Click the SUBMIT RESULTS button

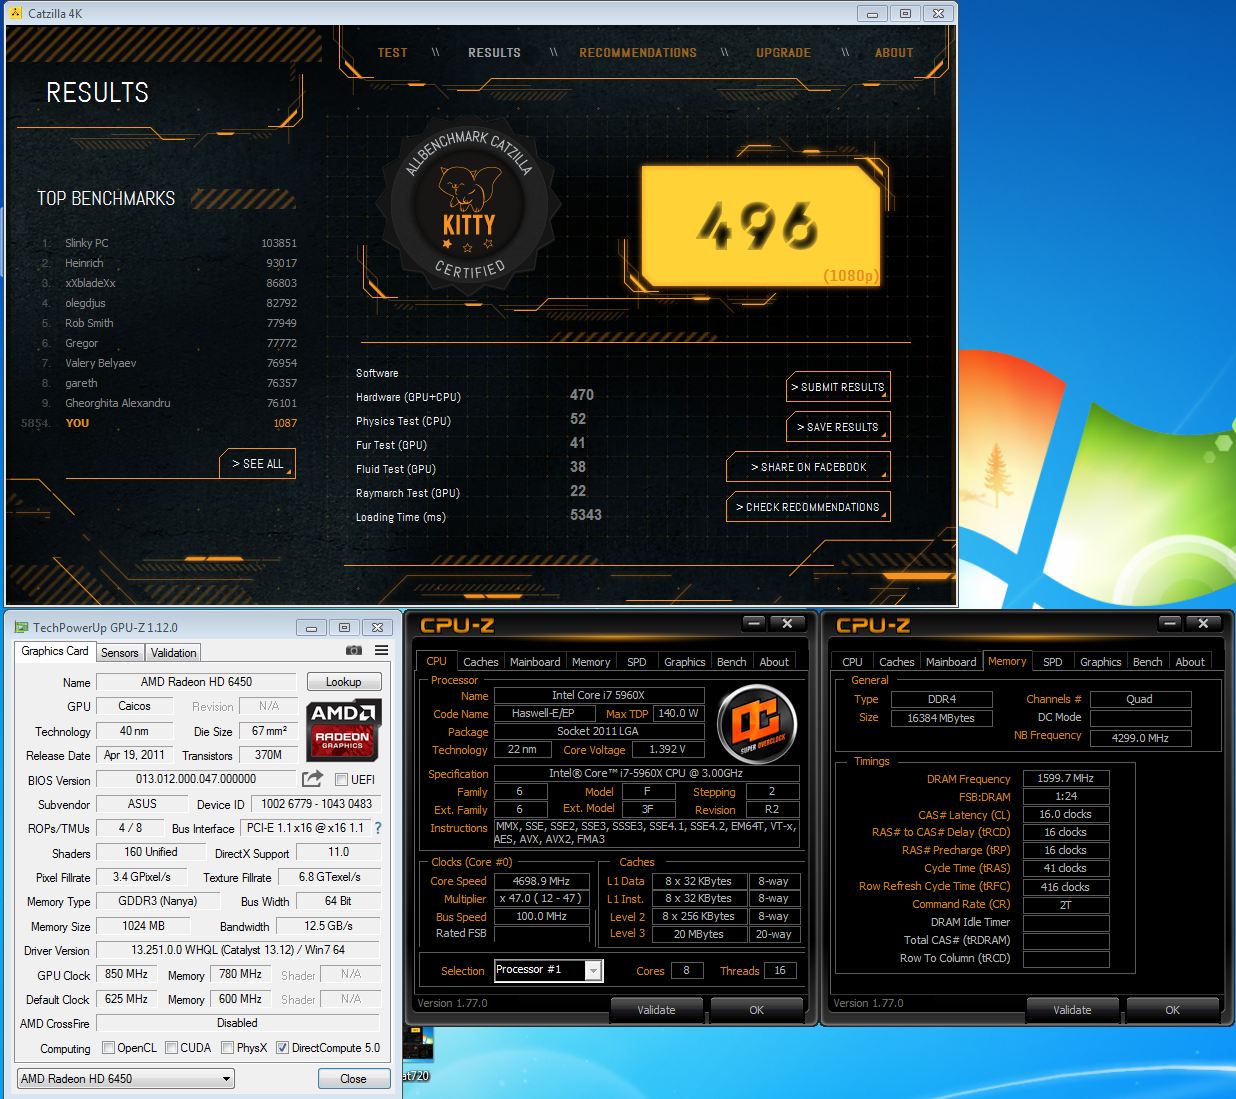point(838,387)
